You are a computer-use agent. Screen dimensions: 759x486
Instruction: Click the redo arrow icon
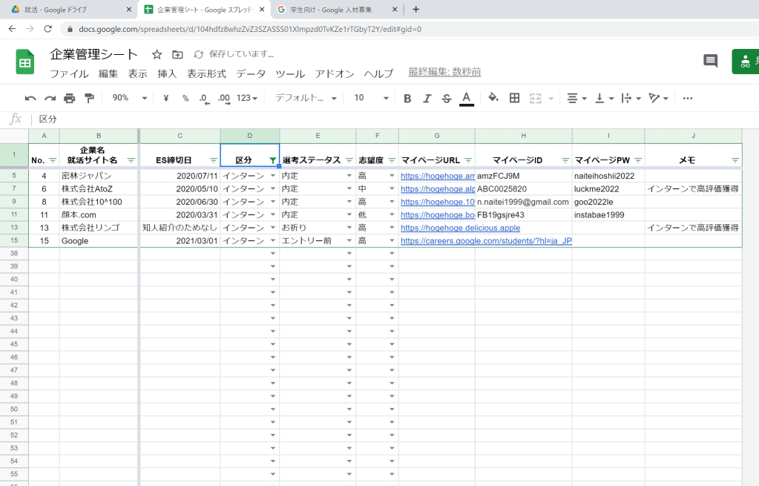point(50,98)
